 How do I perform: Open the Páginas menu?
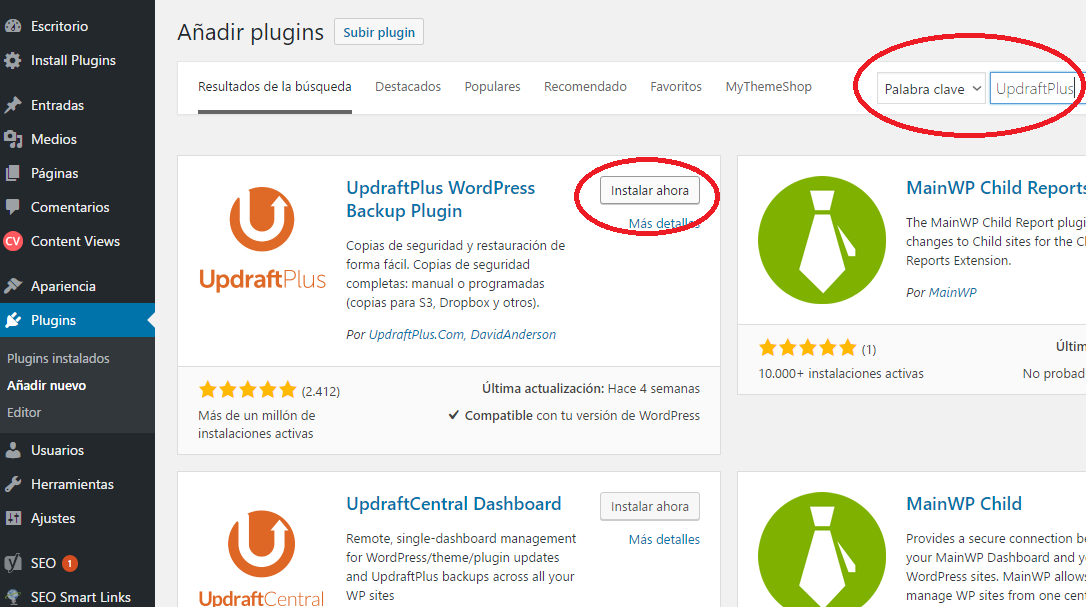pos(55,173)
